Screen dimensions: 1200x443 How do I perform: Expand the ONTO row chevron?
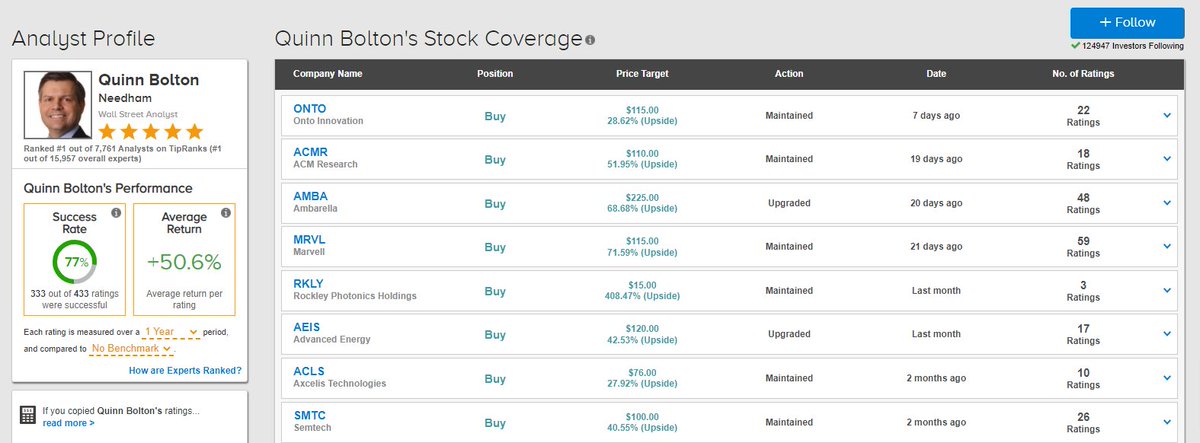pyautogui.click(x=1167, y=115)
